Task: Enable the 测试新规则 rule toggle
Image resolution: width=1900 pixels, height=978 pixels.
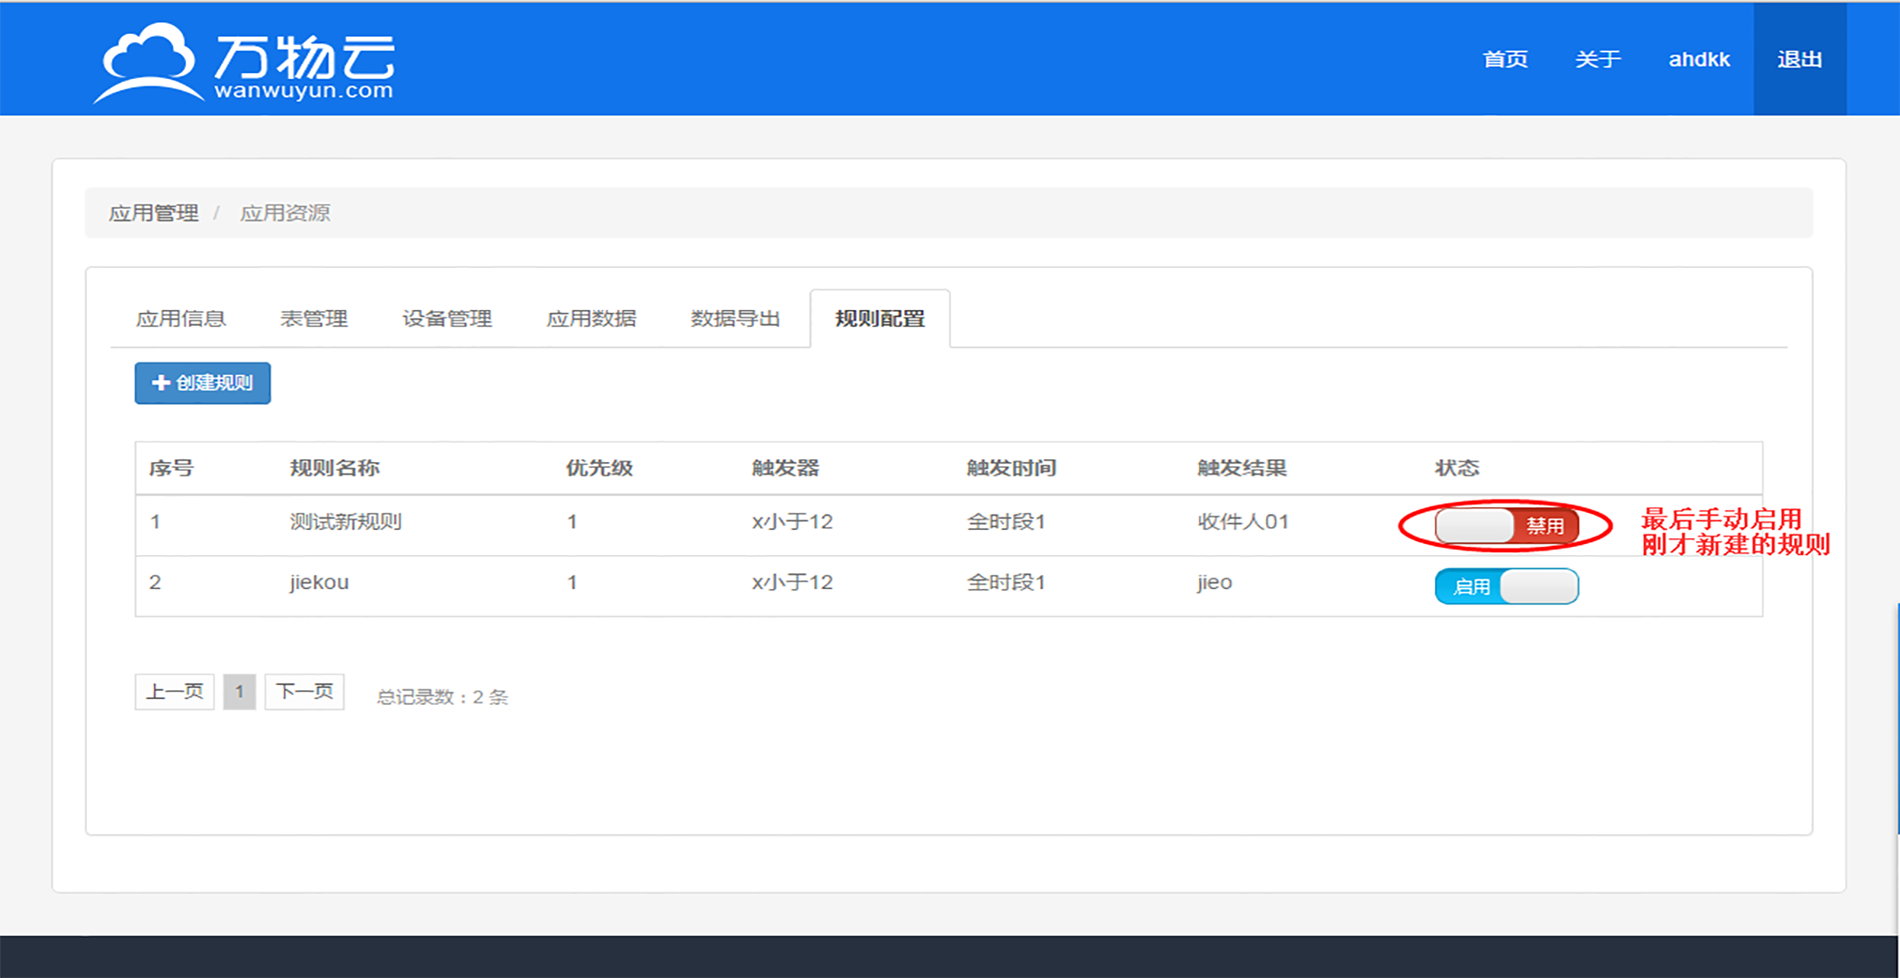Action: coord(1506,526)
